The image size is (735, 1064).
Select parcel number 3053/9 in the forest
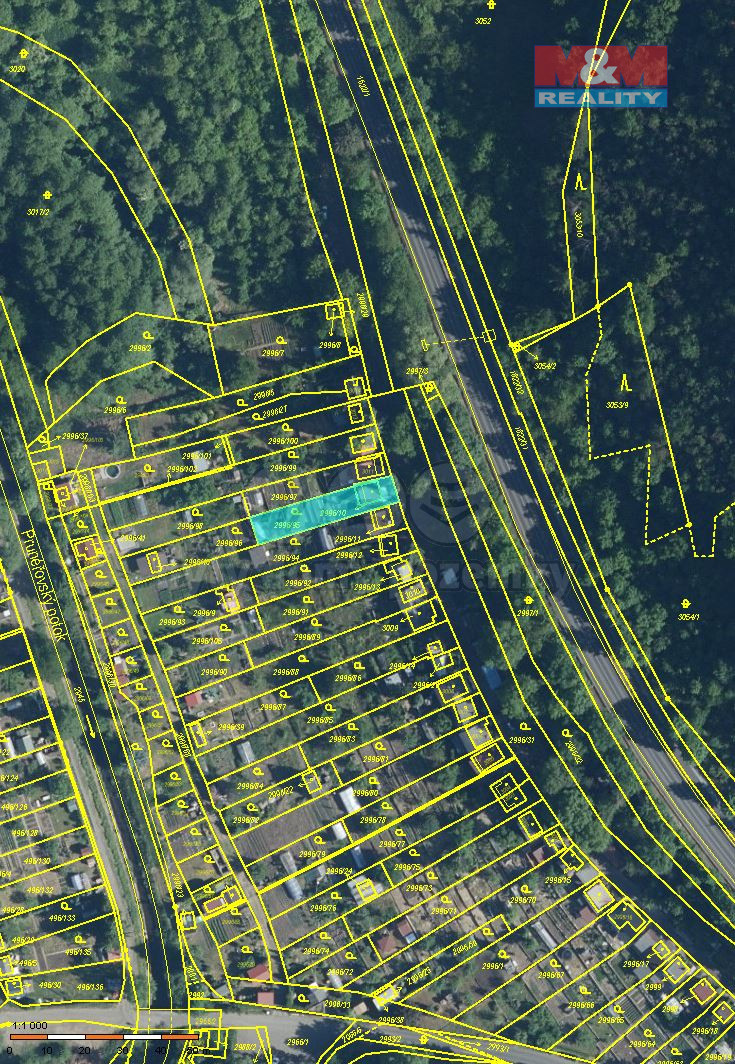pos(616,404)
